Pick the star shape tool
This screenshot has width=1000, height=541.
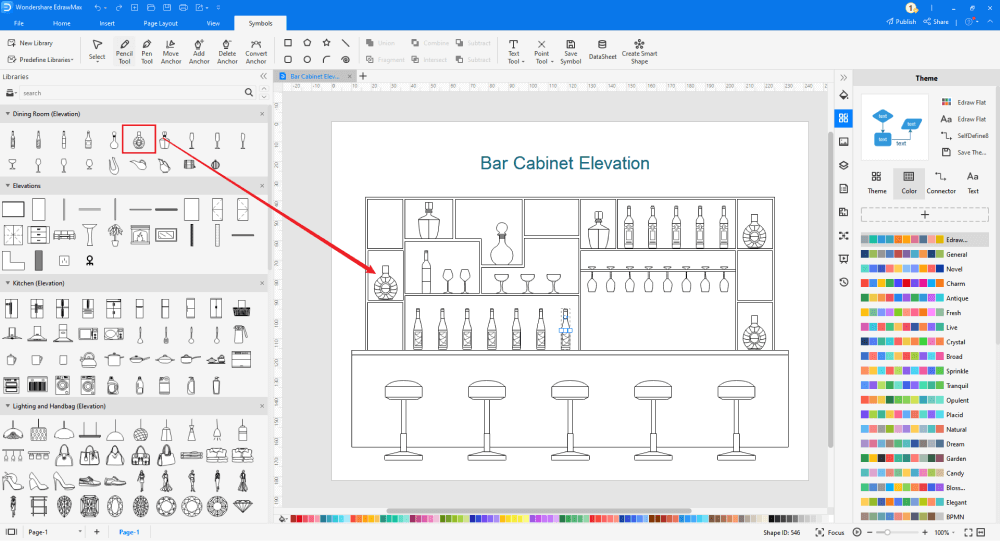tap(327, 43)
